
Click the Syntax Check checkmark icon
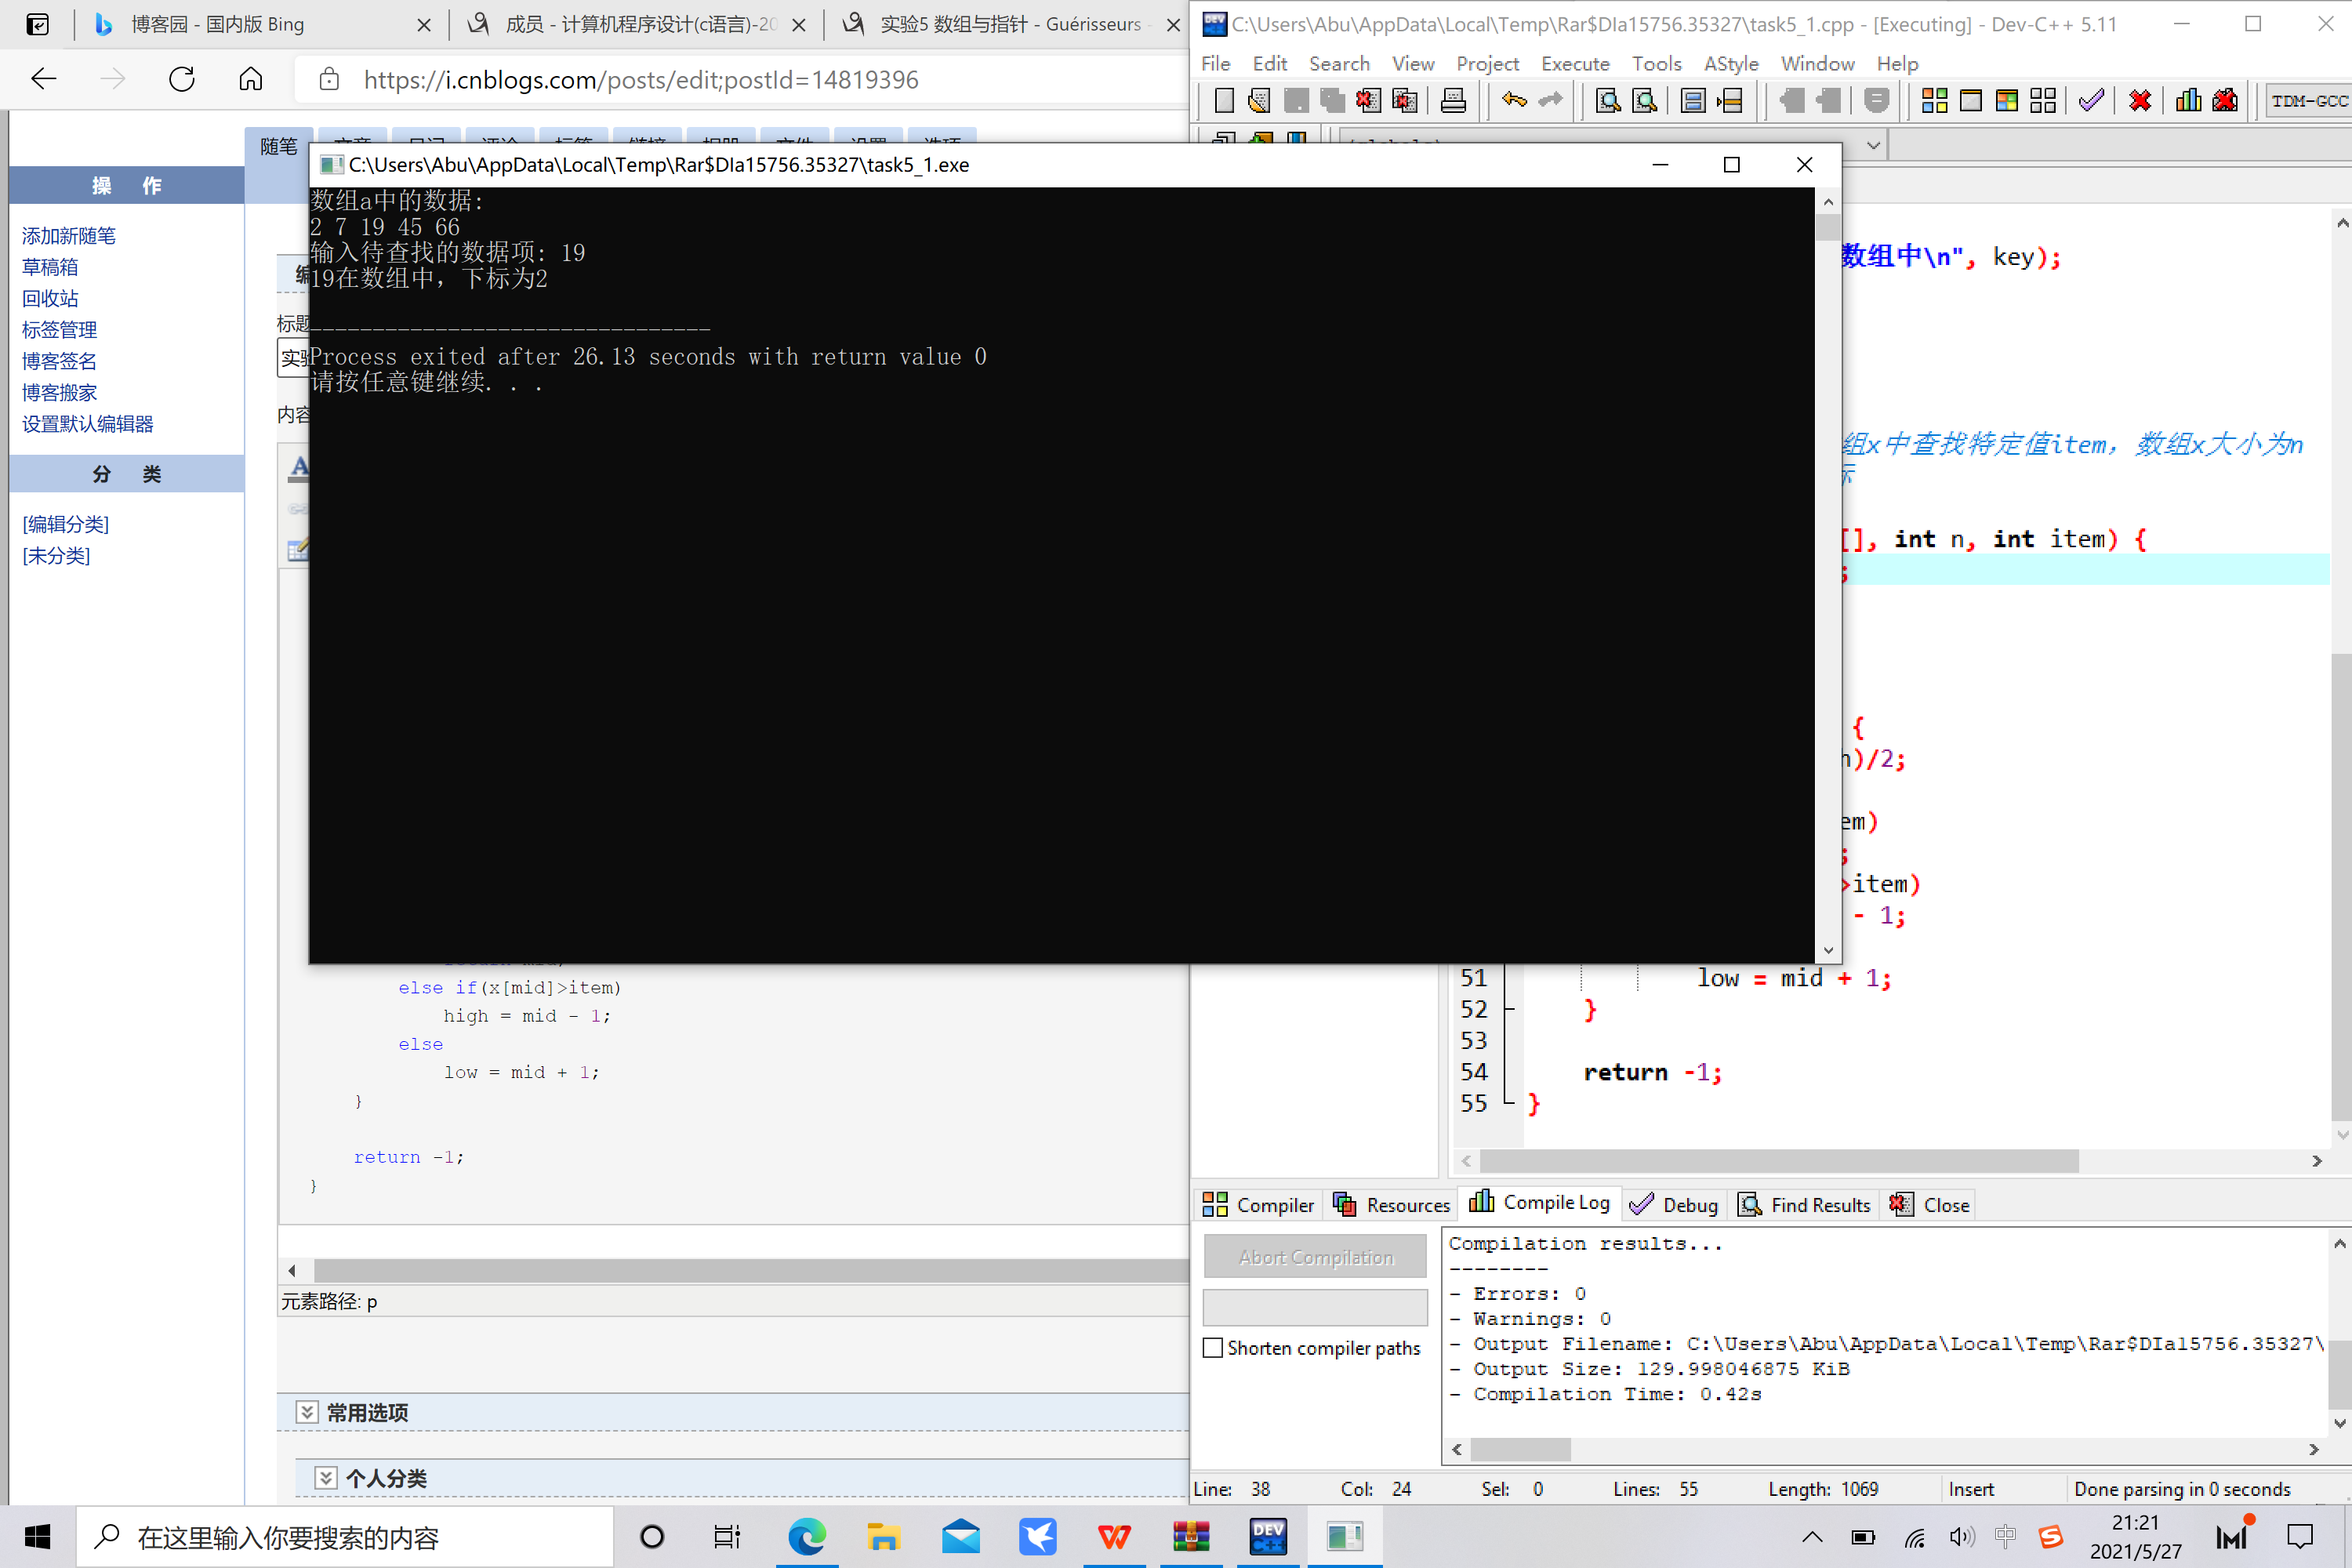pos(2091,101)
